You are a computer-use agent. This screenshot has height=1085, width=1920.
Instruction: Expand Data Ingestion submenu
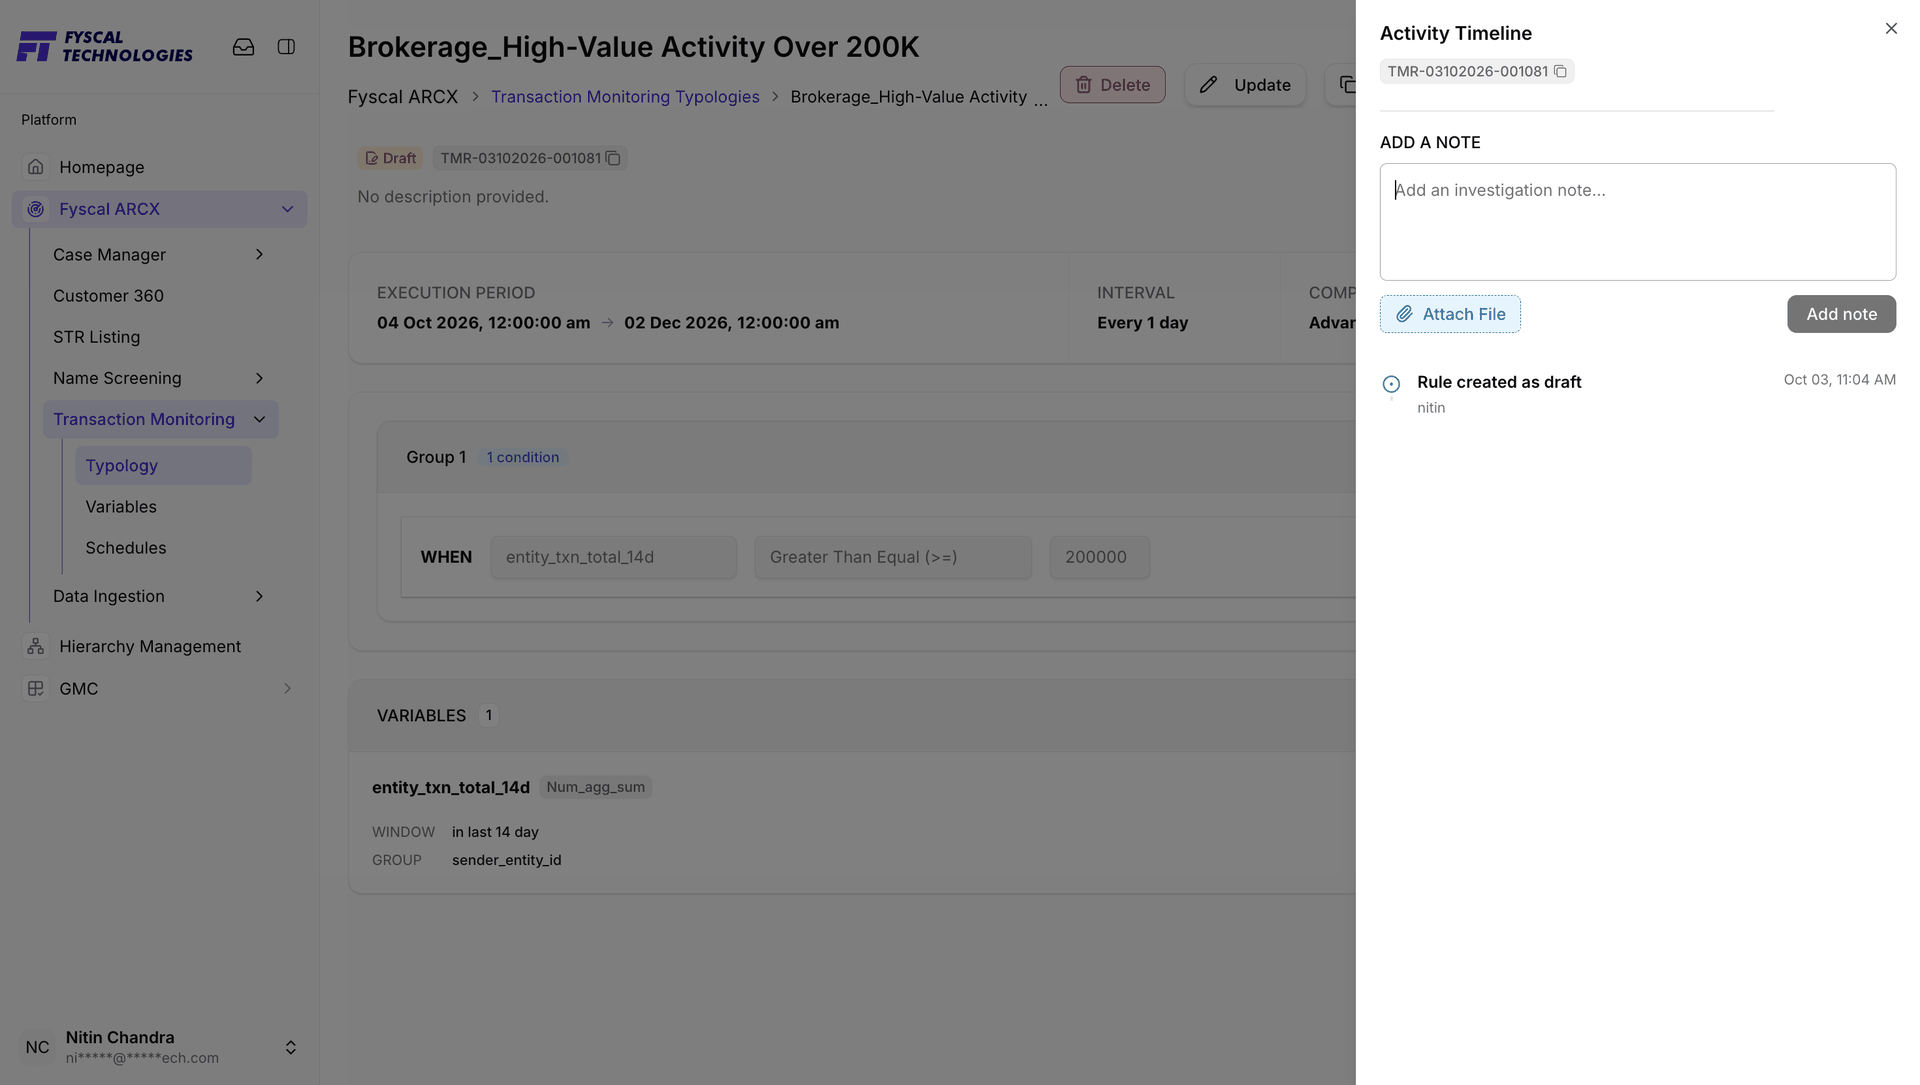pyautogui.click(x=259, y=596)
